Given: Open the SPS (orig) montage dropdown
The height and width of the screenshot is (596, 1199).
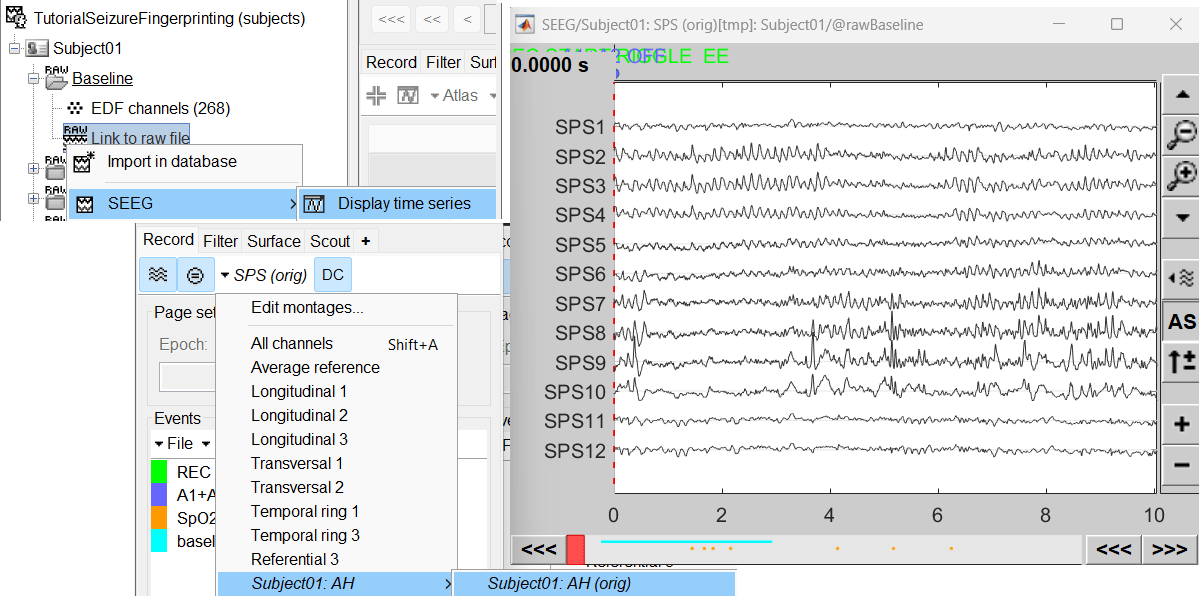Looking at the screenshot, I should coord(263,275).
